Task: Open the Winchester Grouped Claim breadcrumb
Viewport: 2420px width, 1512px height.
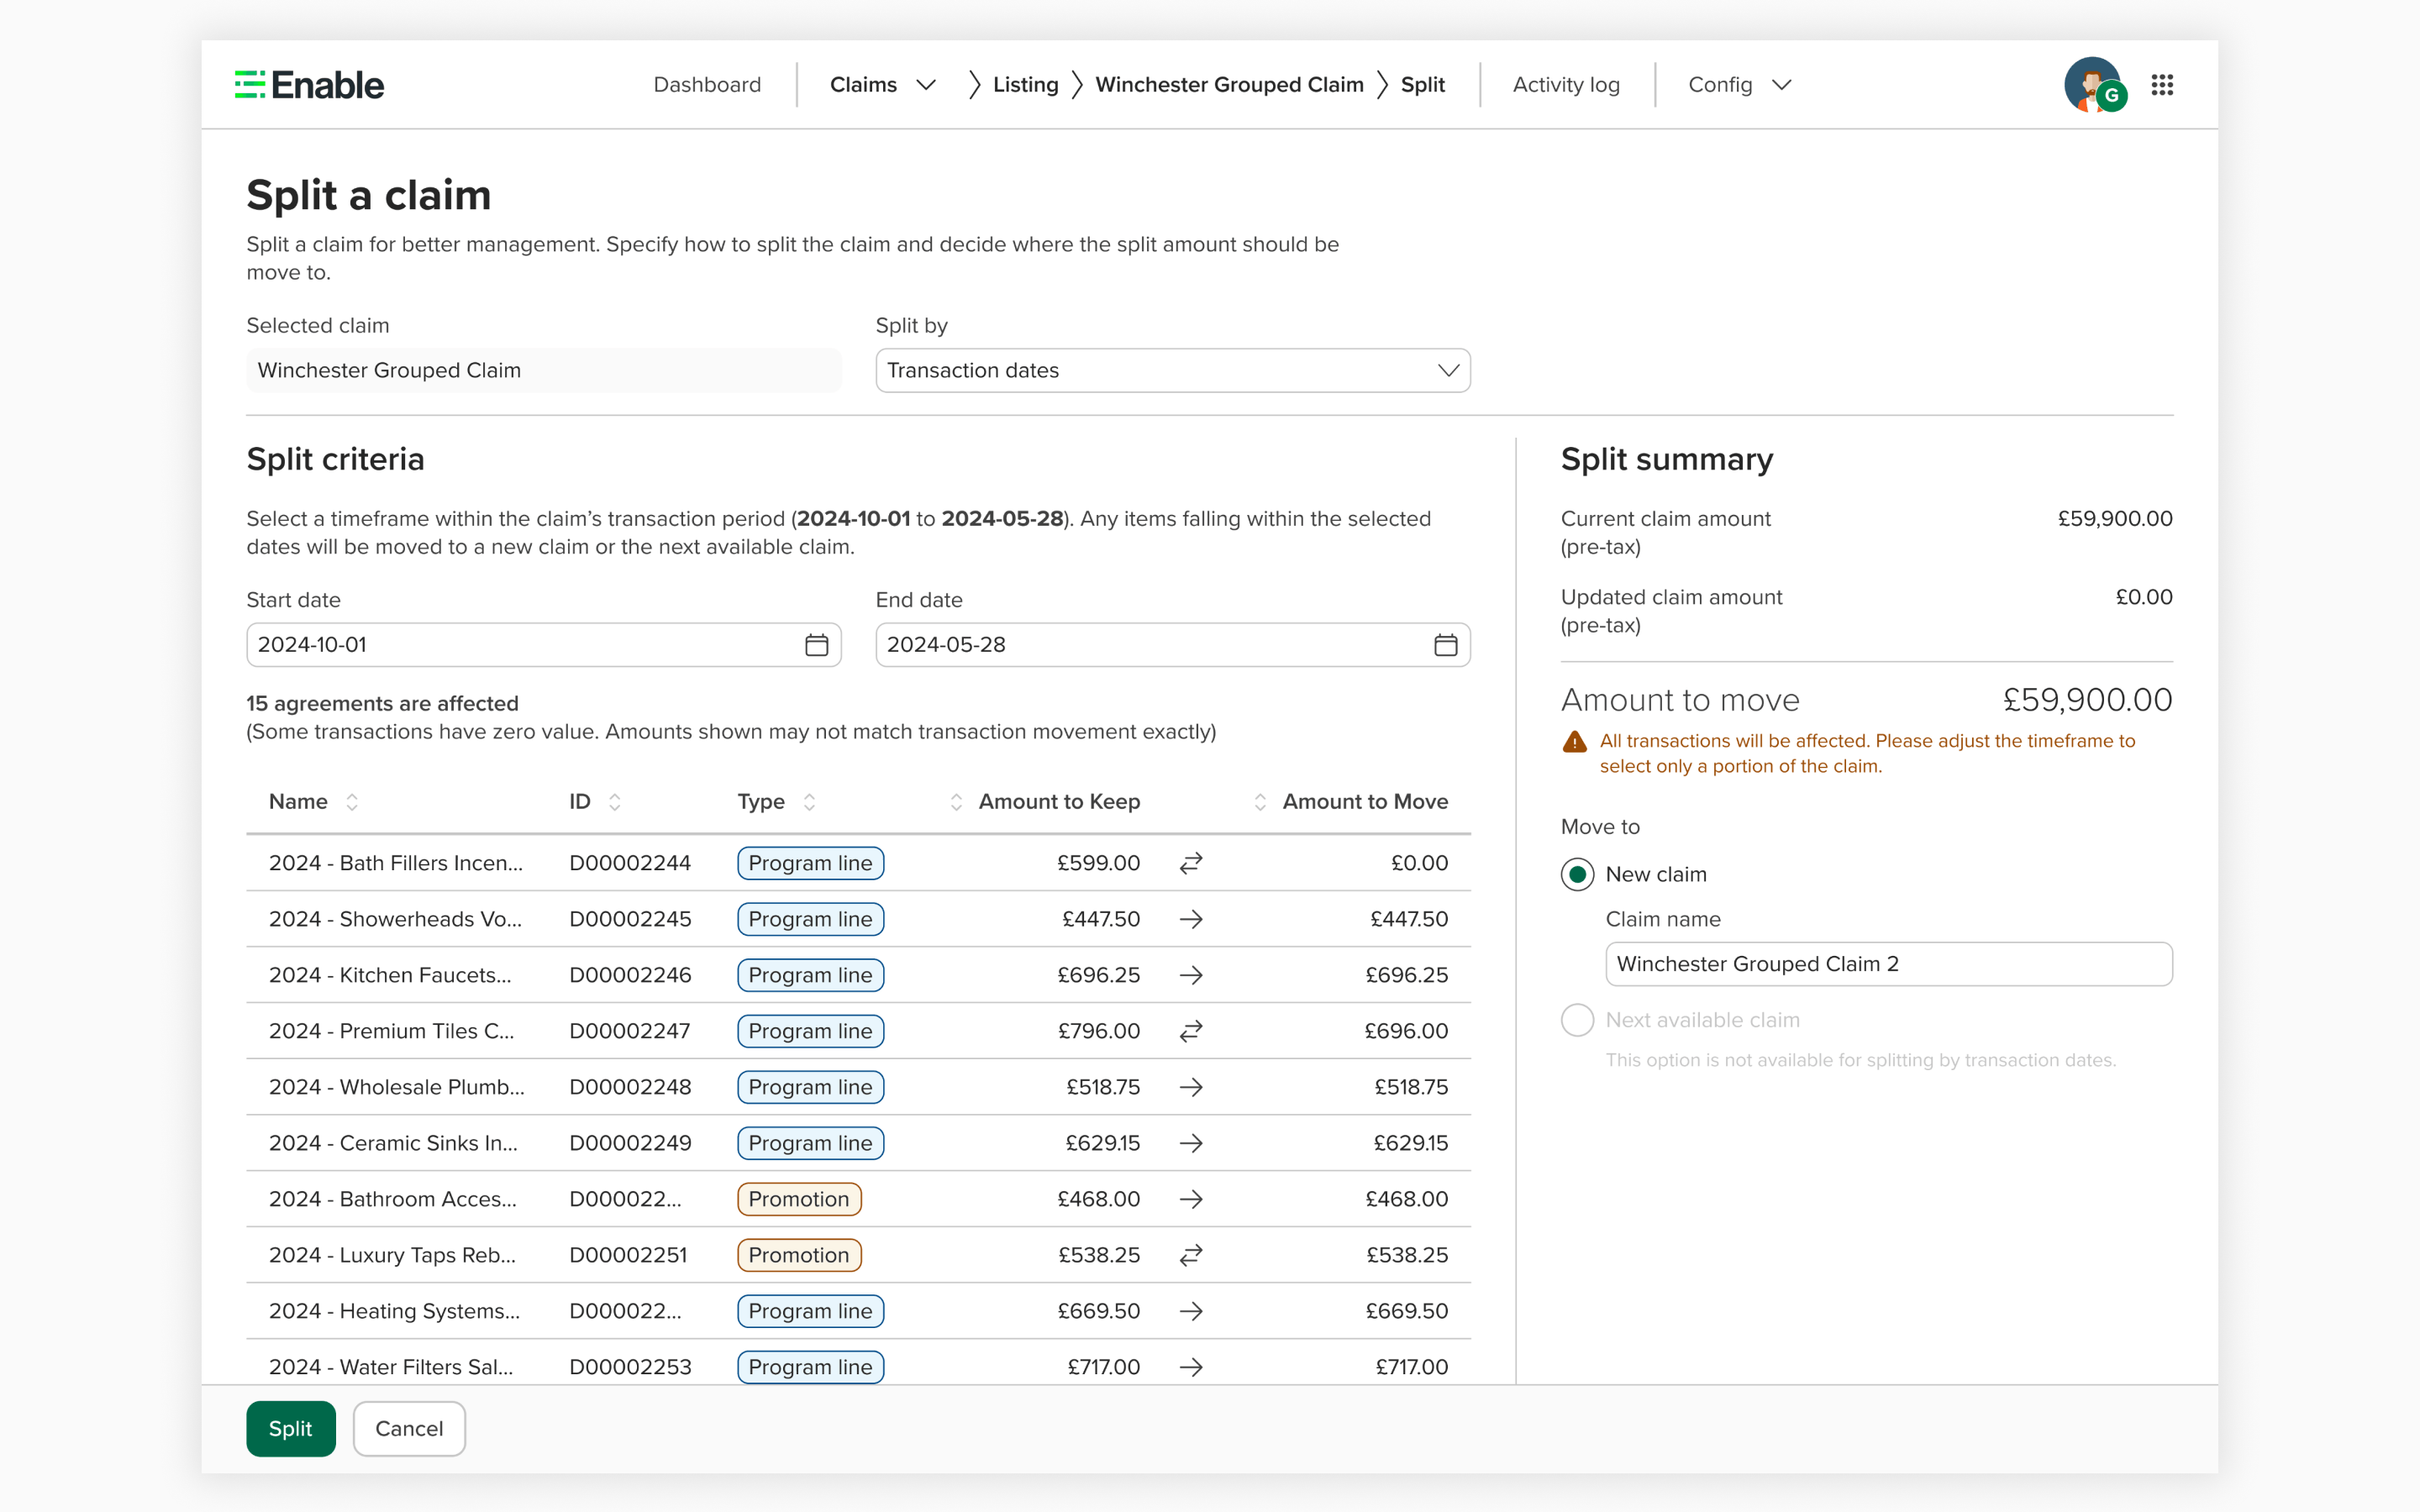Action: 1229,84
